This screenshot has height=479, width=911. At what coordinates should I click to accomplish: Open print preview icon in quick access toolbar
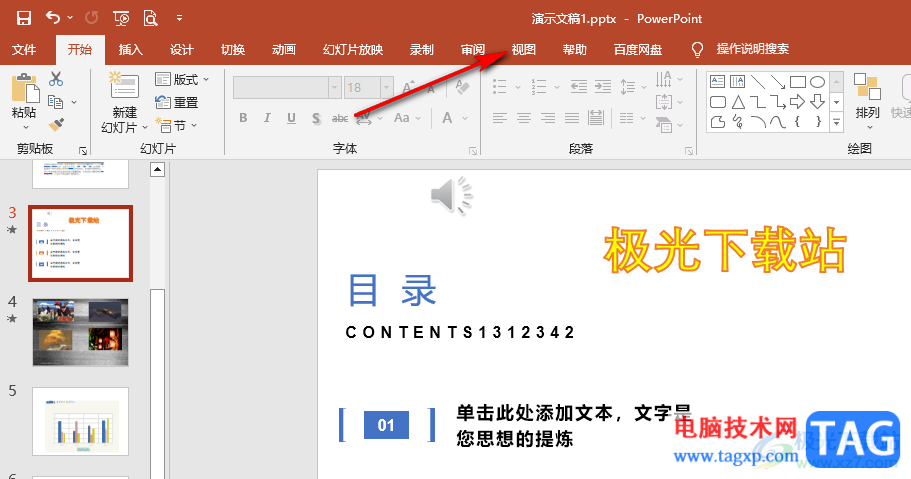coord(150,19)
